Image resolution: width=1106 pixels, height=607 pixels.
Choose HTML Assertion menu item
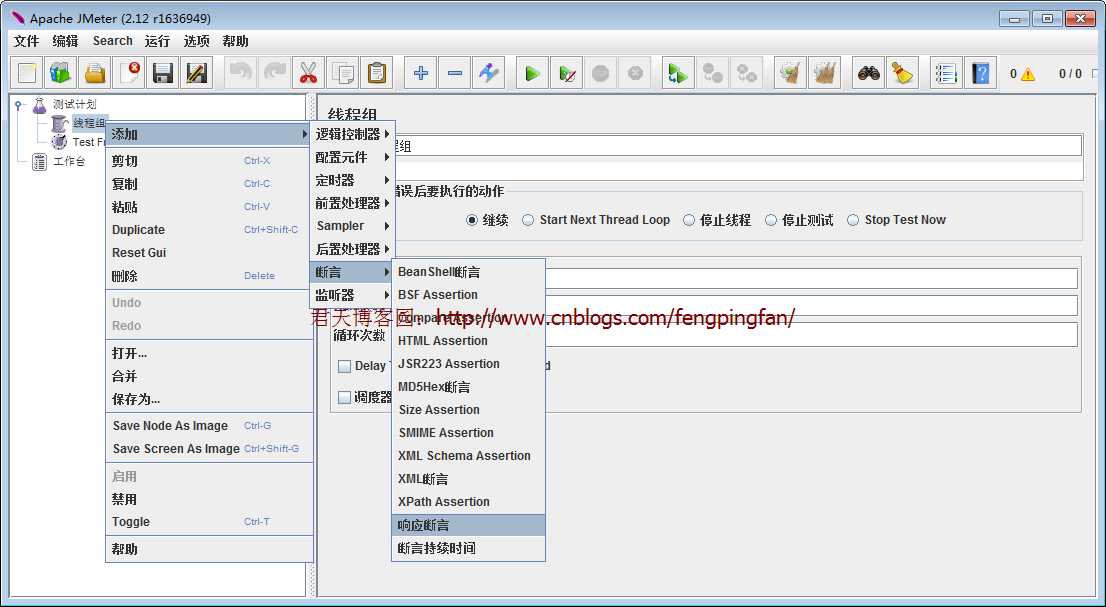point(468,341)
